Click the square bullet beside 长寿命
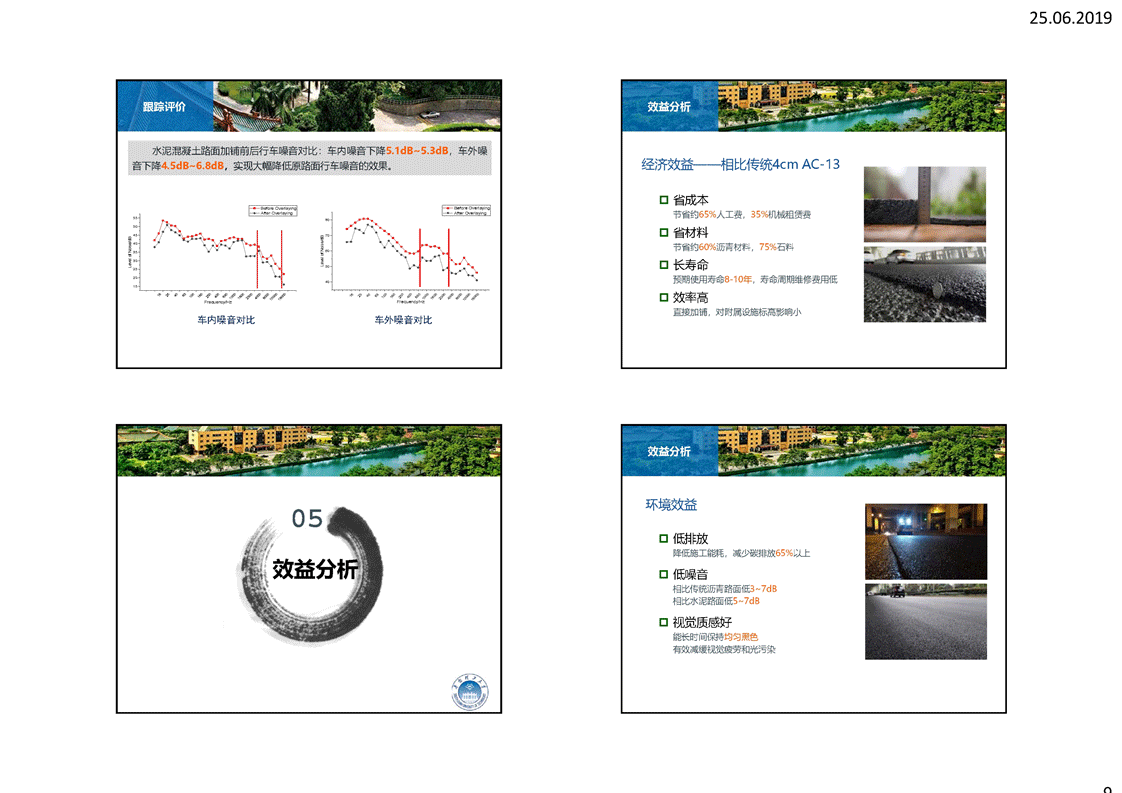The image size is (1122, 793). coord(663,265)
